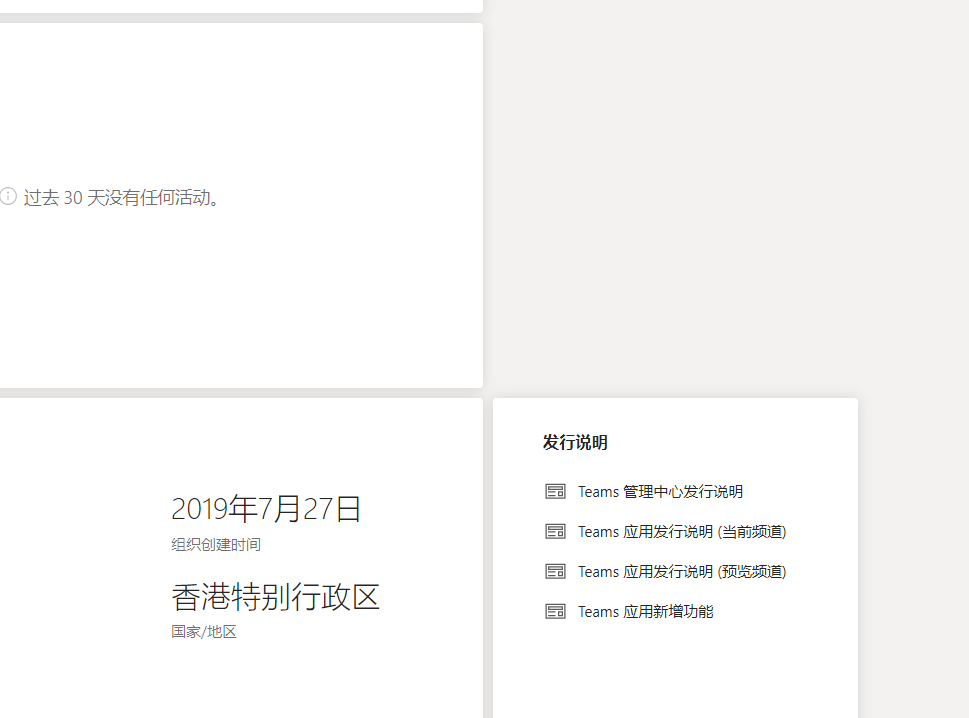Screen dimensions: 969x718
Task: Open Teams 应用发行说明 (预览频道) link
Action: click(682, 572)
